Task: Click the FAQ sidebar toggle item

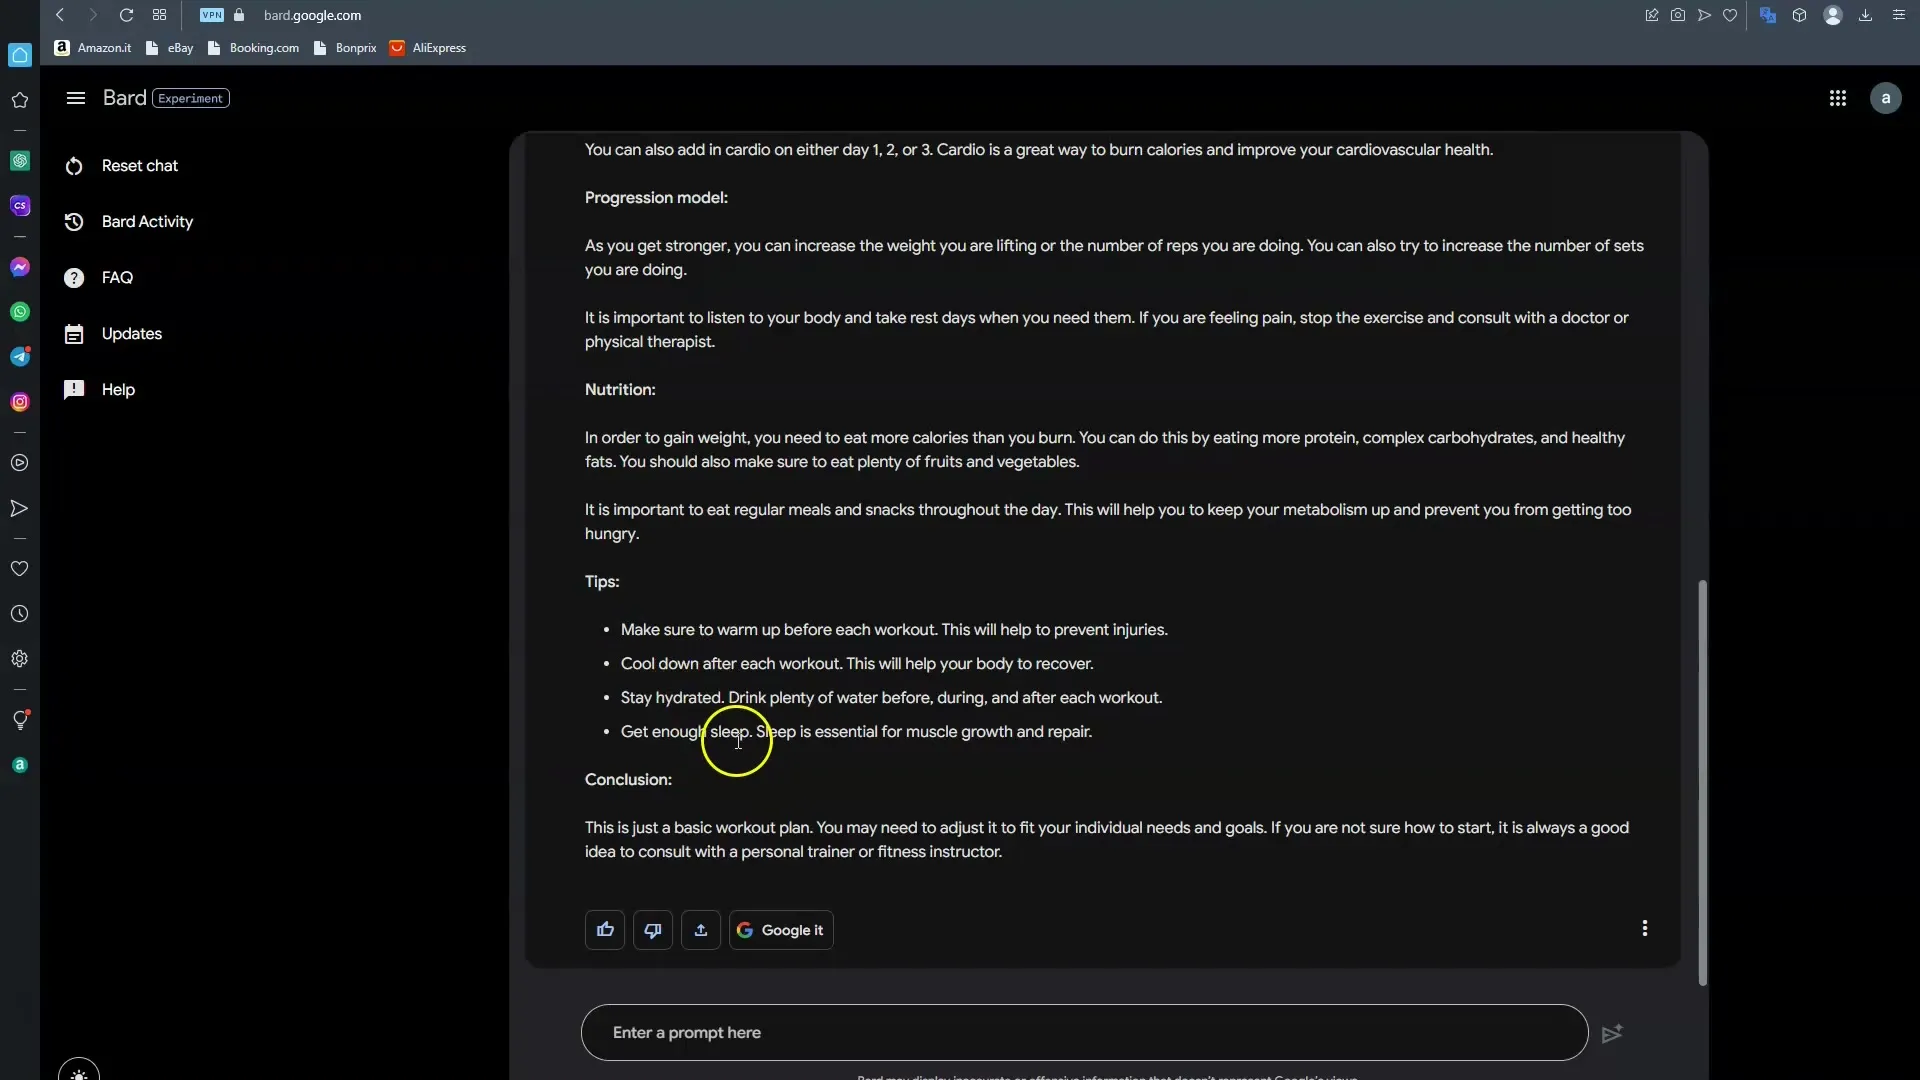Action: pyautogui.click(x=117, y=277)
